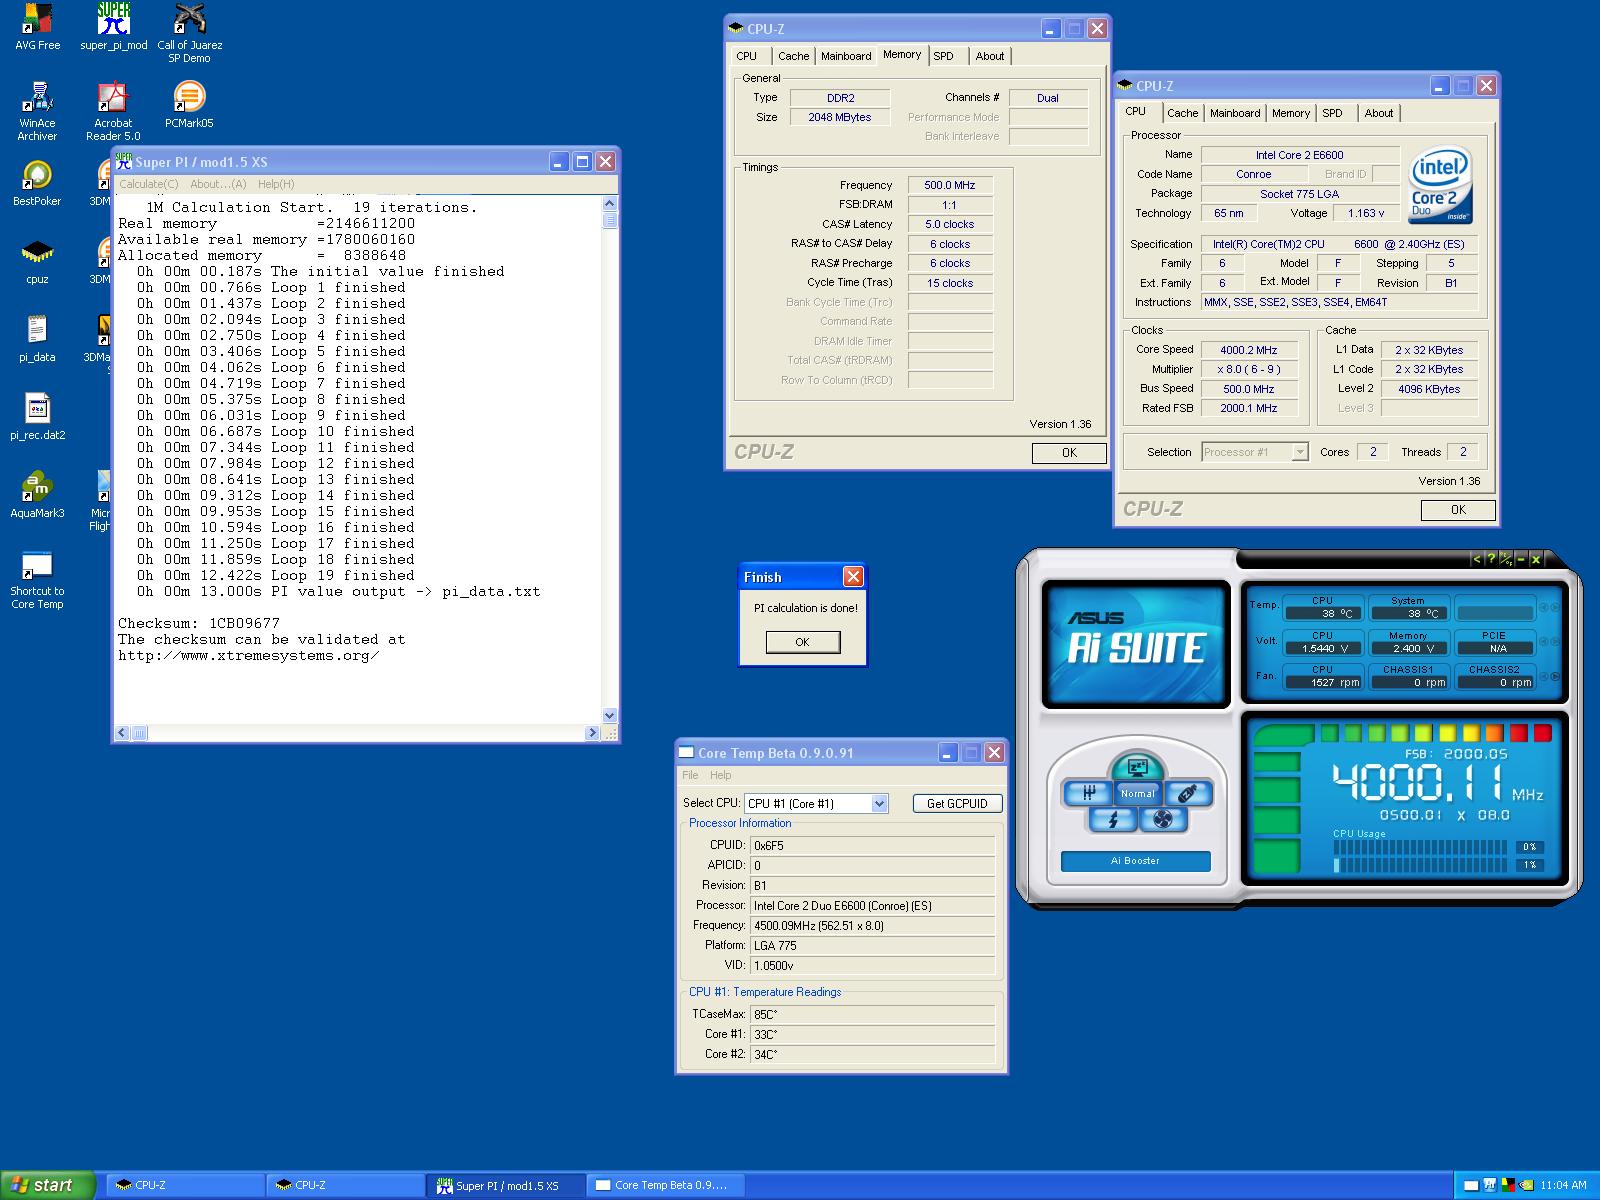Click the taskbar clock showing 11:04 AM
Viewport: 1600px width, 1200px height.
[1563, 1185]
